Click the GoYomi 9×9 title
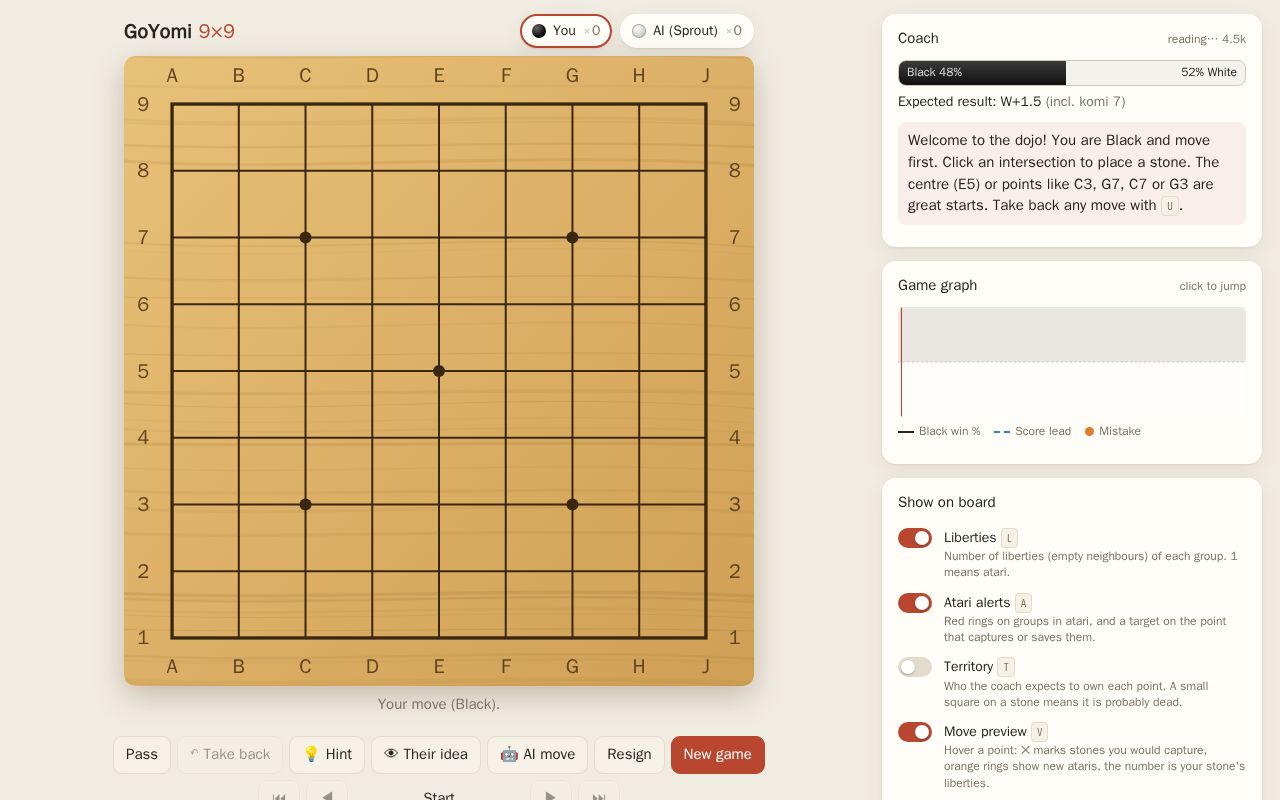The image size is (1280, 800). [x=179, y=31]
